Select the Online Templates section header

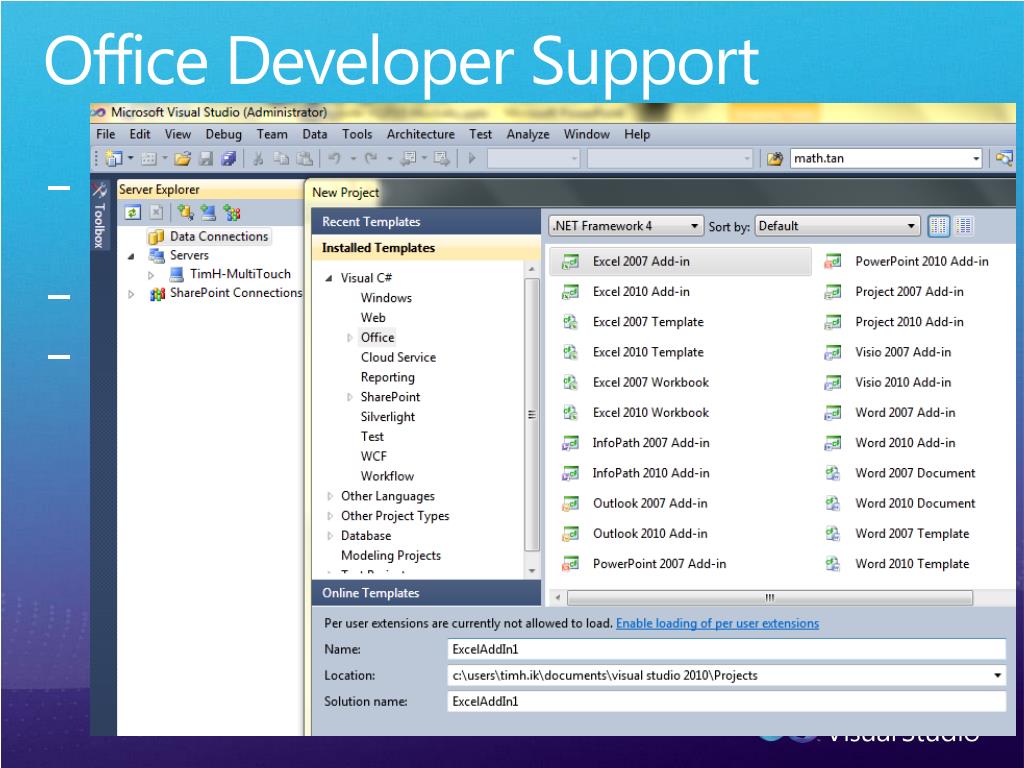(x=426, y=593)
